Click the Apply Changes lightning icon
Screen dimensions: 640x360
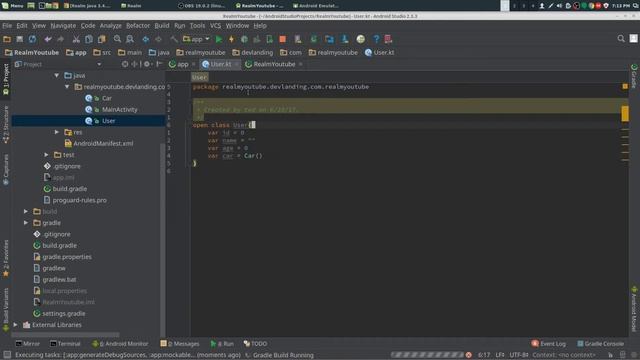coord(231,39)
